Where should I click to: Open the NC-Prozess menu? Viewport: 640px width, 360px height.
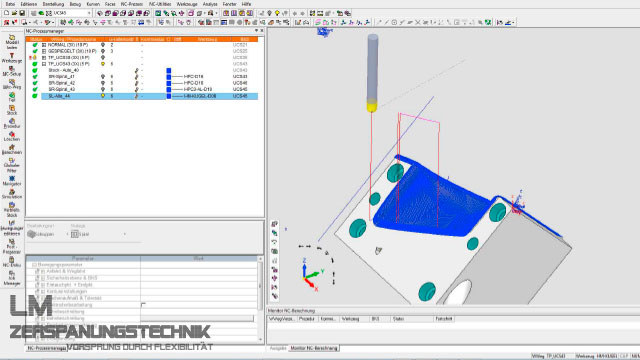131,4
